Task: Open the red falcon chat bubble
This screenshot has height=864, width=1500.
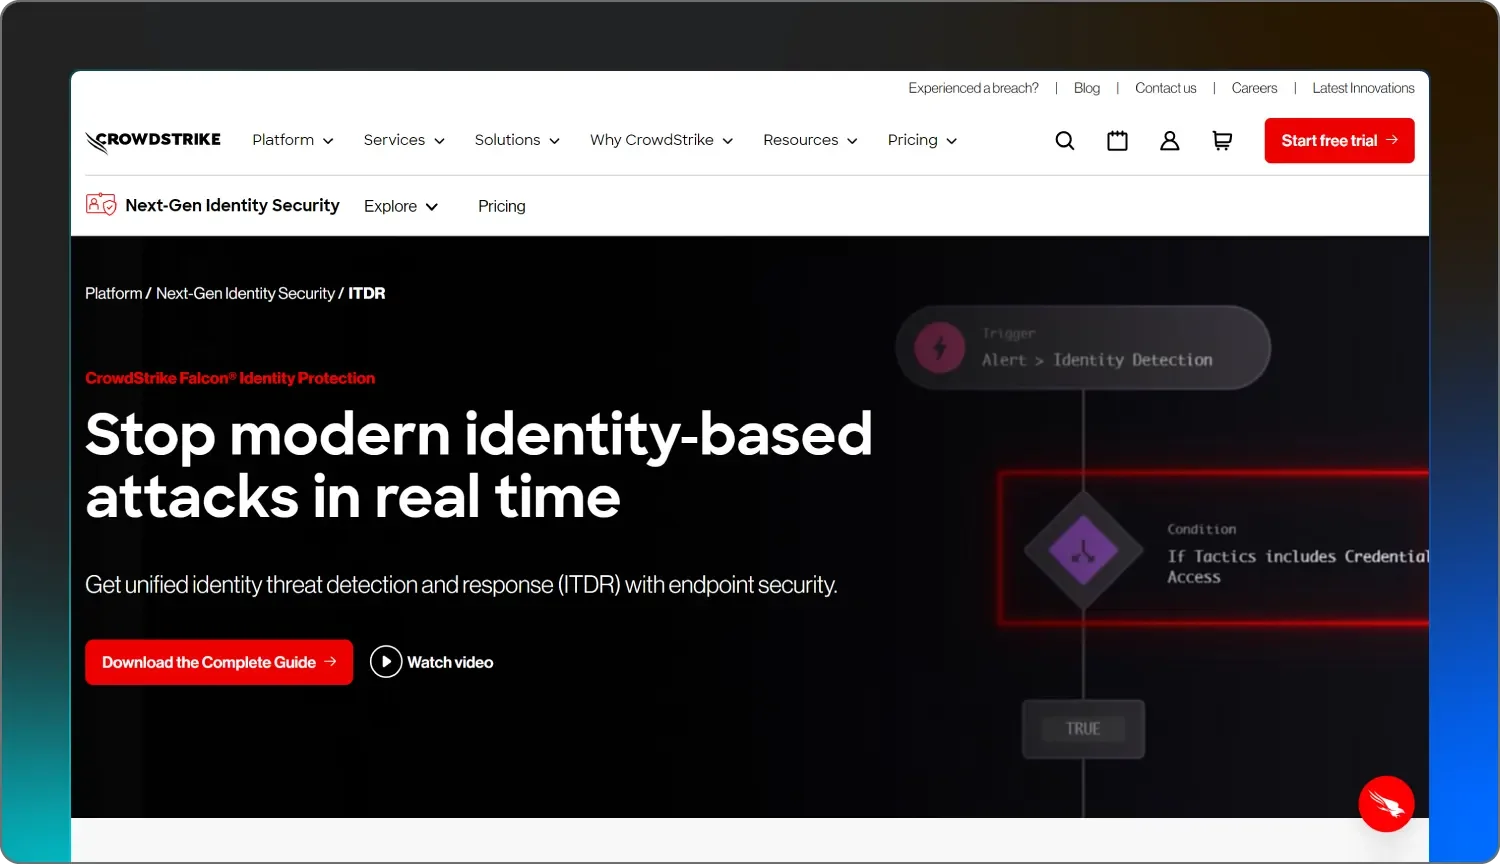Action: click(x=1386, y=804)
